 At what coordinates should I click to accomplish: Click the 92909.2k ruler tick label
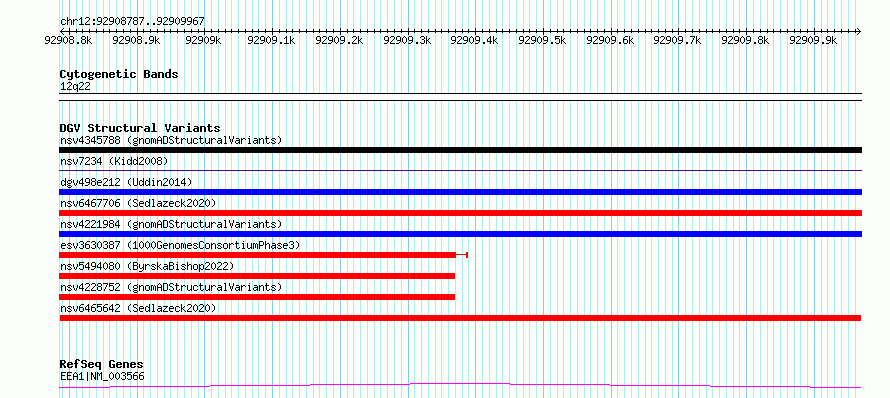pos(339,40)
